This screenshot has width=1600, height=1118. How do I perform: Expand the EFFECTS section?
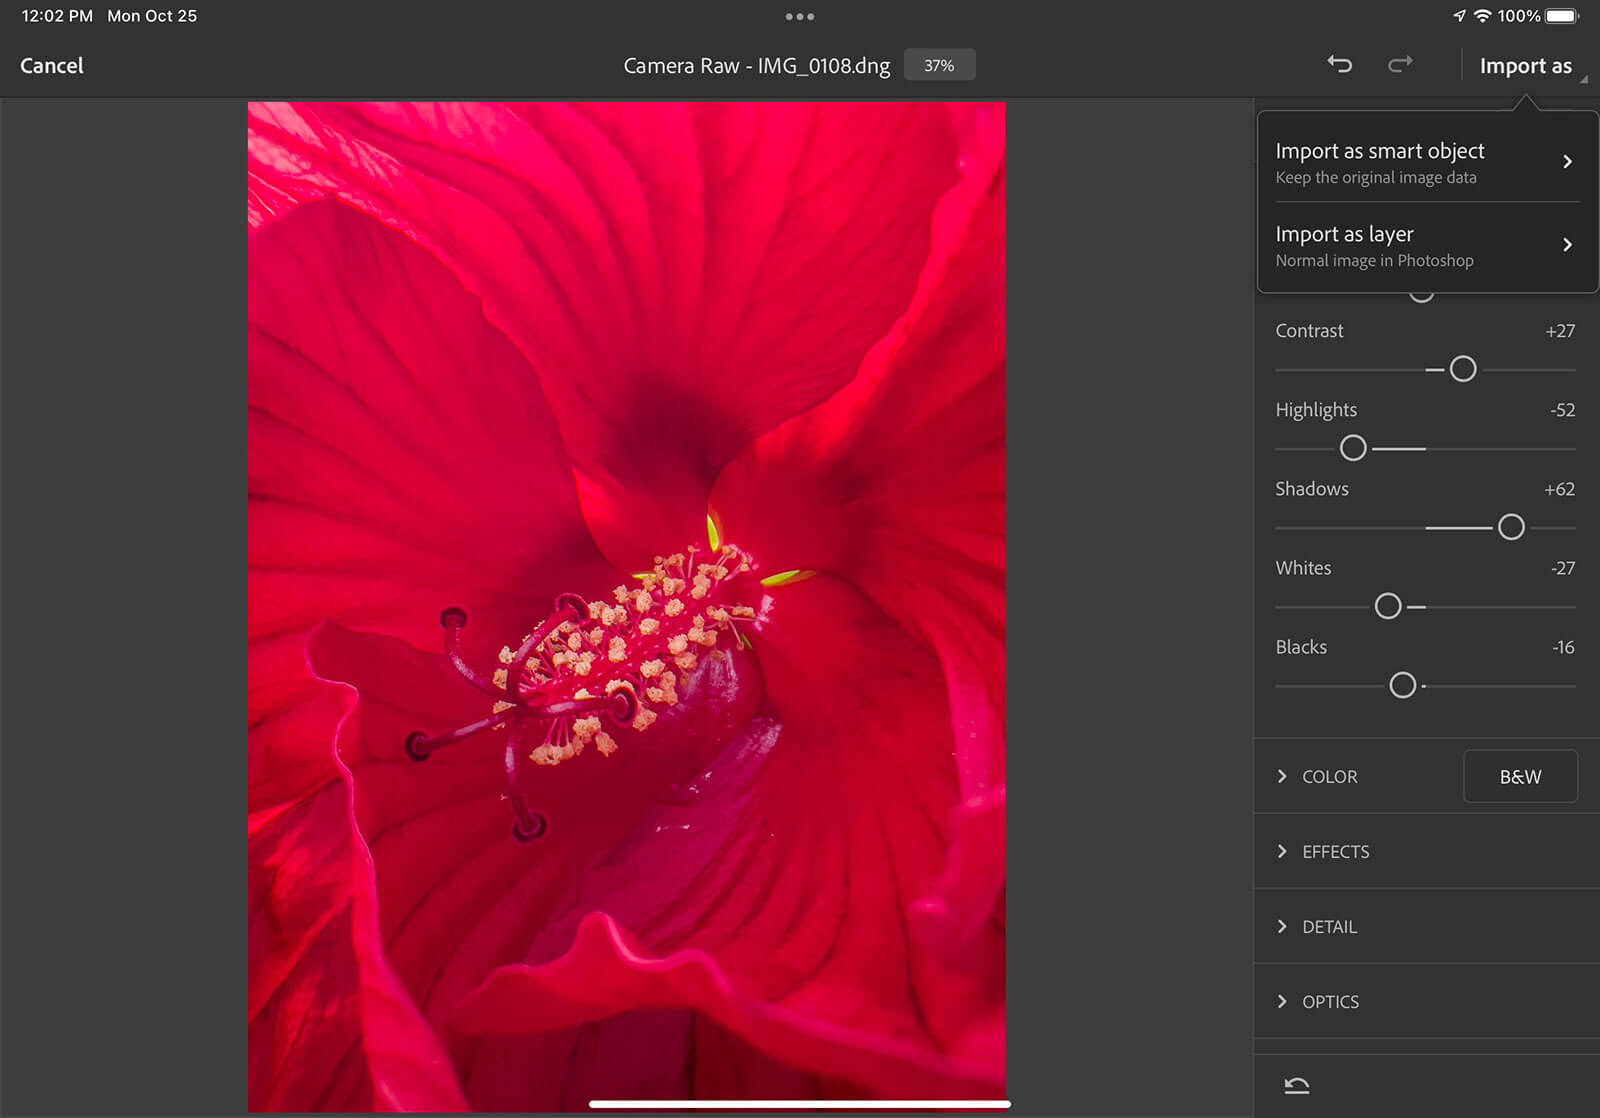tap(1335, 852)
